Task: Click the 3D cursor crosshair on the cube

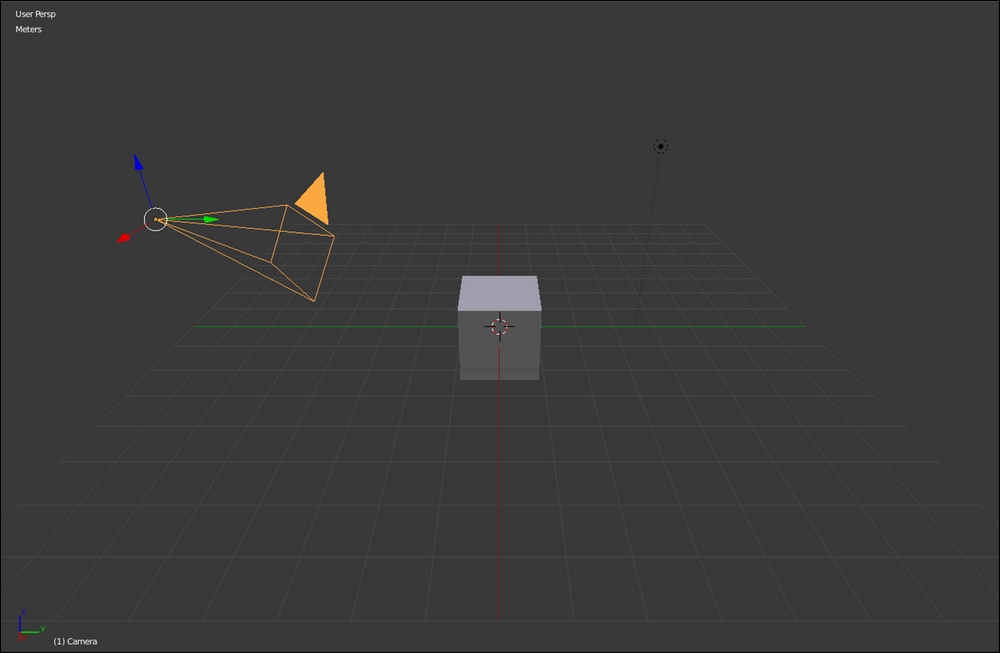Action: pos(499,327)
